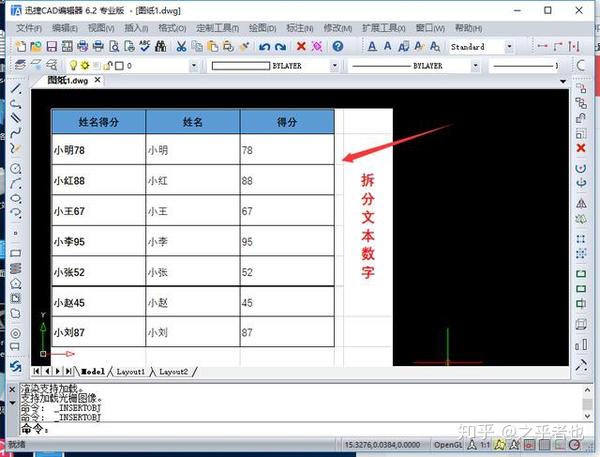Screen dimensions: 600x457
Task: Click command history scroll up arrow
Action: (587, 390)
